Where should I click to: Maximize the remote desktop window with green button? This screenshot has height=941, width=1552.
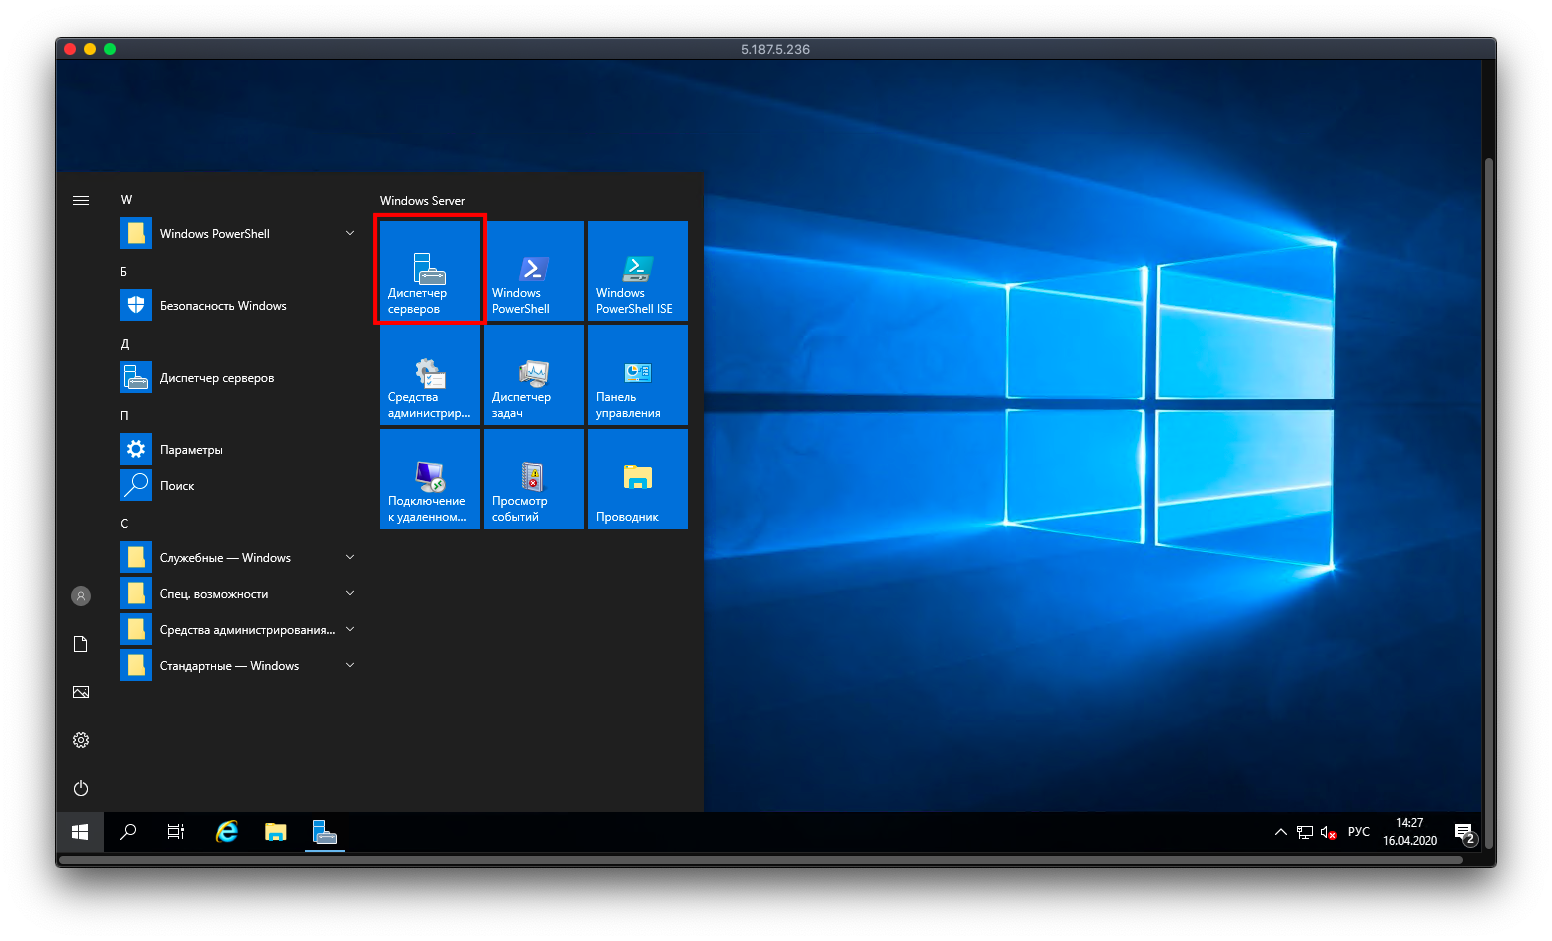(110, 49)
